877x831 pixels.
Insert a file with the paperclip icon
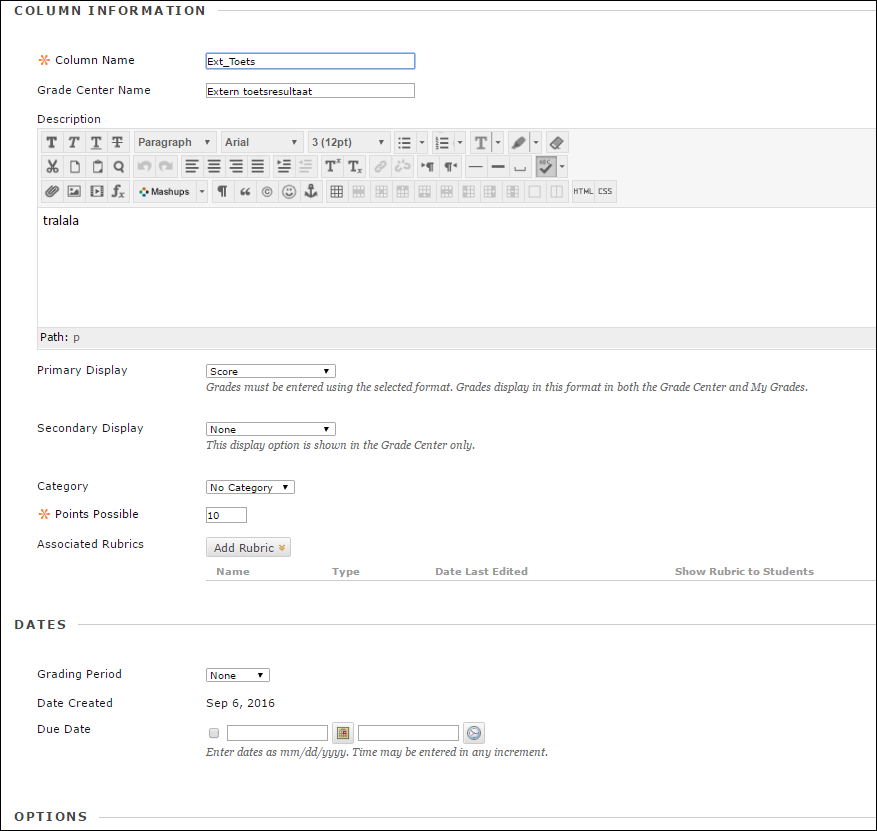[x=52, y=192]
